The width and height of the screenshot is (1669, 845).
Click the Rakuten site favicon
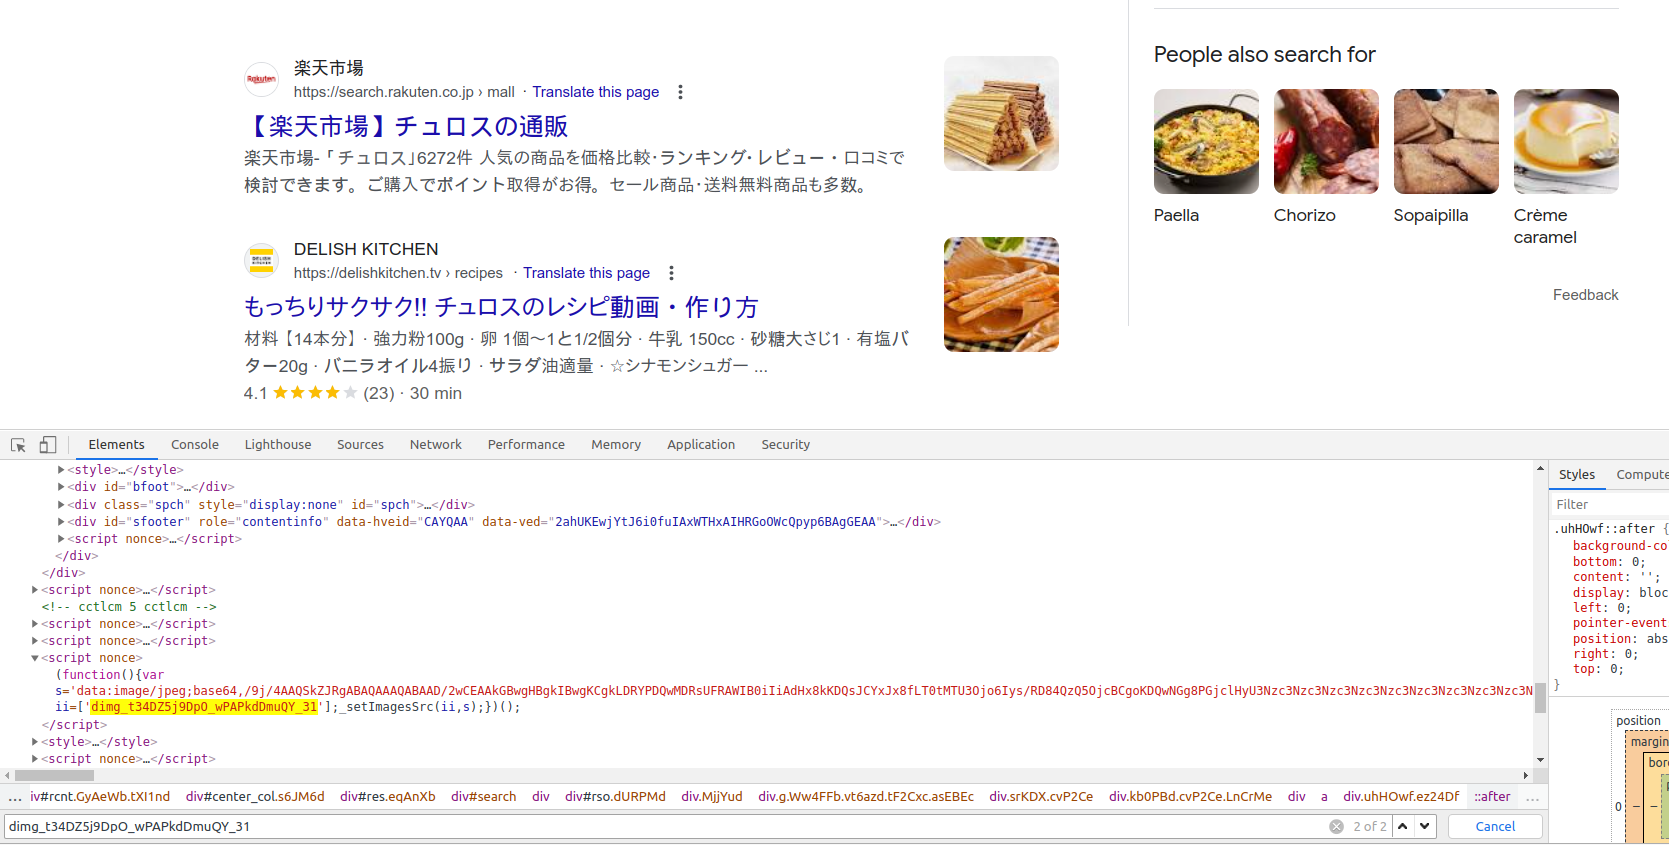tap(261, 79)
